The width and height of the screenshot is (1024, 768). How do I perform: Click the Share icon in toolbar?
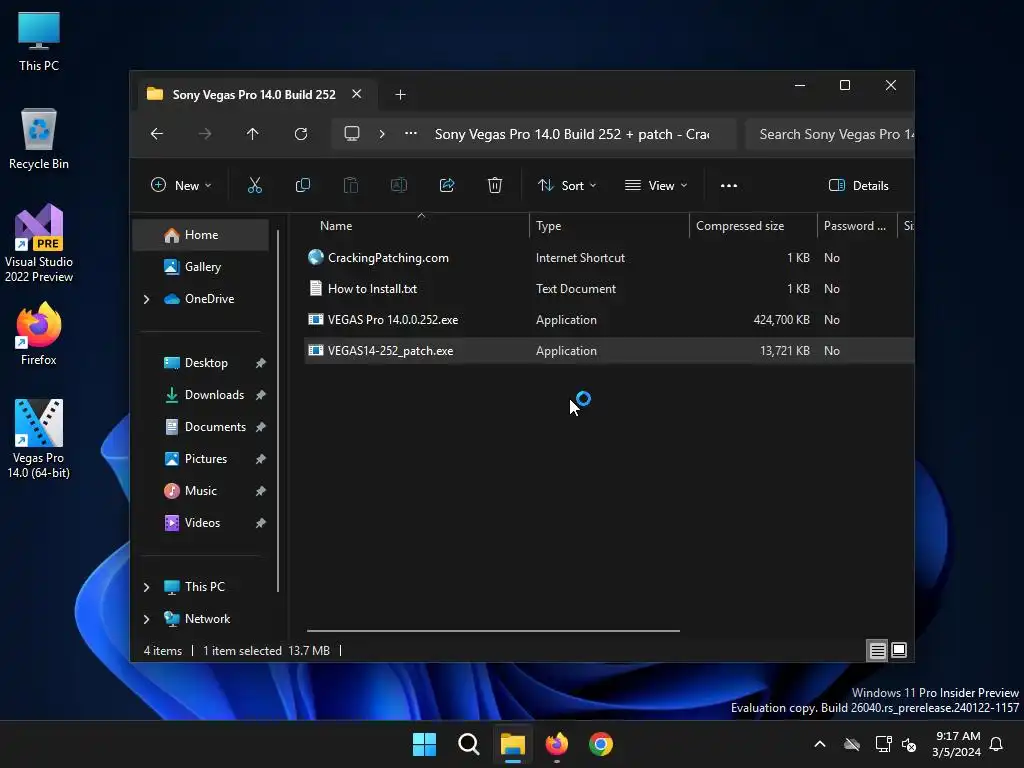click(x=447, y=185)
